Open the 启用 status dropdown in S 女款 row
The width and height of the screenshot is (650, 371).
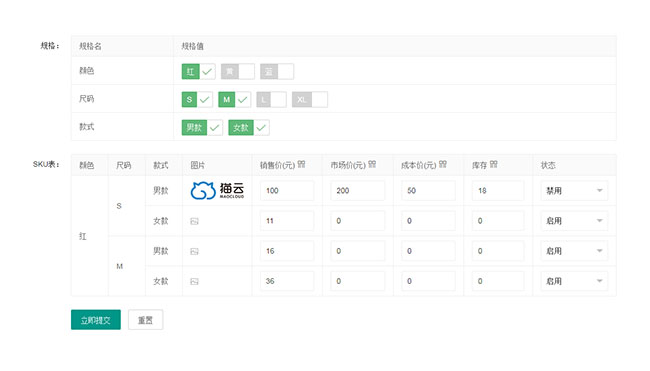click(x=574, y=221)
